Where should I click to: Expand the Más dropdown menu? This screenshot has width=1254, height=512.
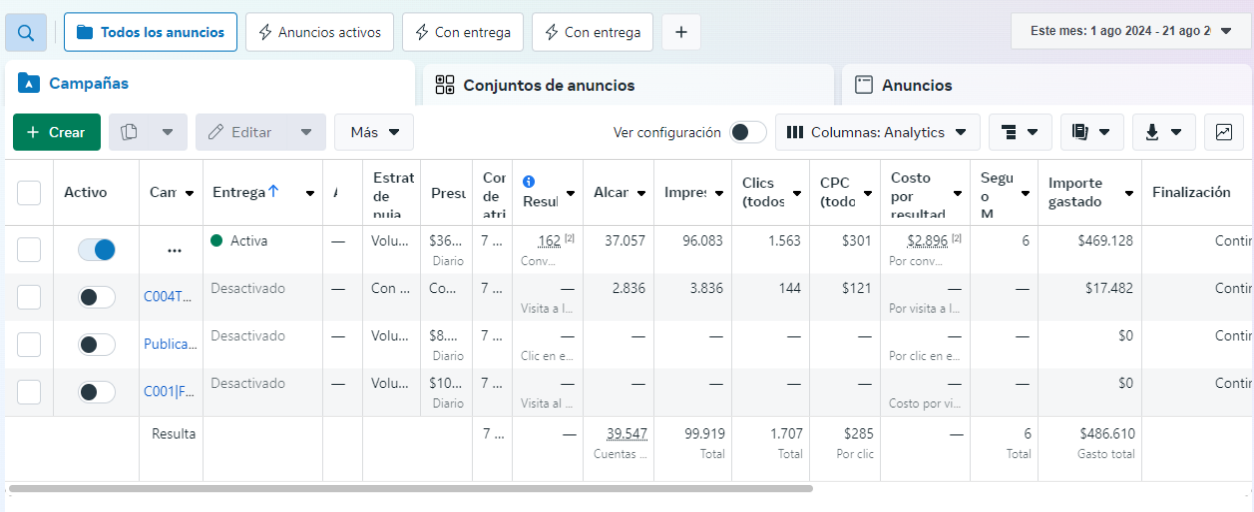(374, 132)
